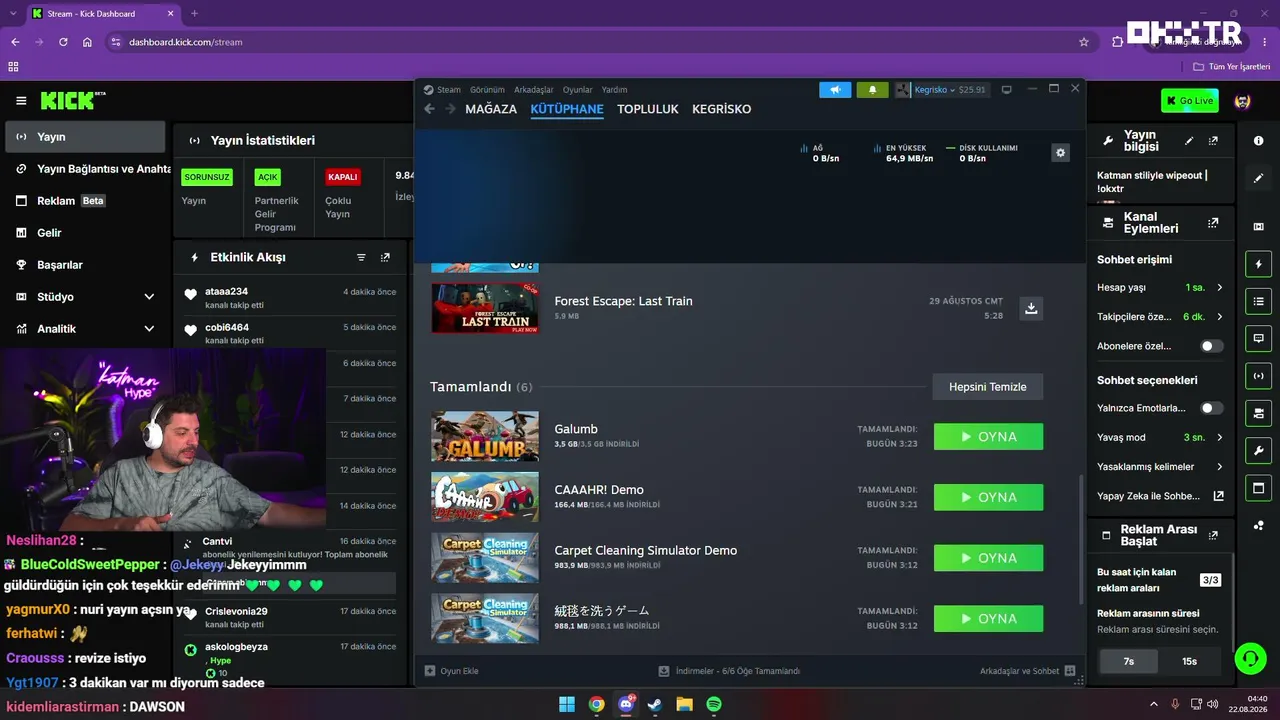Open the Kick hamburger menu
The width and height of the screenshot is (1280, 720).
(x=21, y=101)
